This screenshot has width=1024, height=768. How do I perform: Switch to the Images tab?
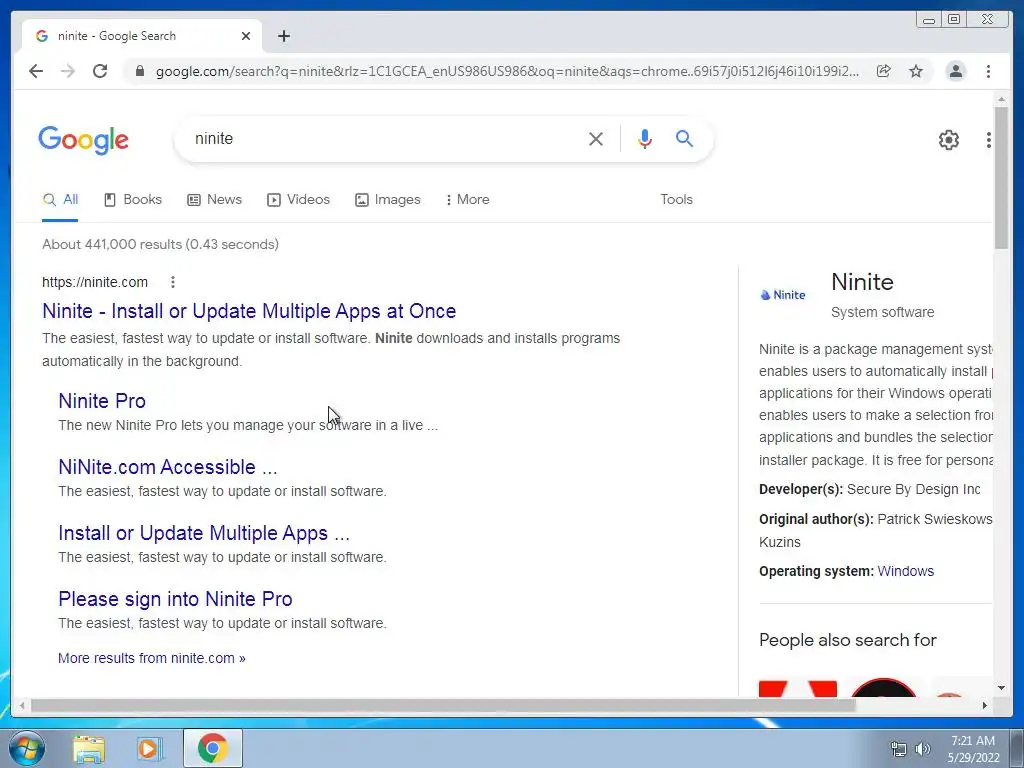tap(388, 200)
